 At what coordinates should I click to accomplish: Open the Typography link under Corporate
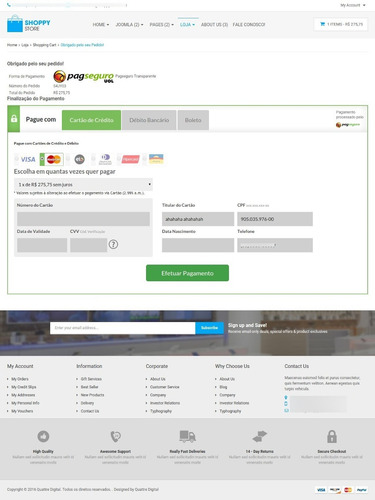[x=161, y=411]
